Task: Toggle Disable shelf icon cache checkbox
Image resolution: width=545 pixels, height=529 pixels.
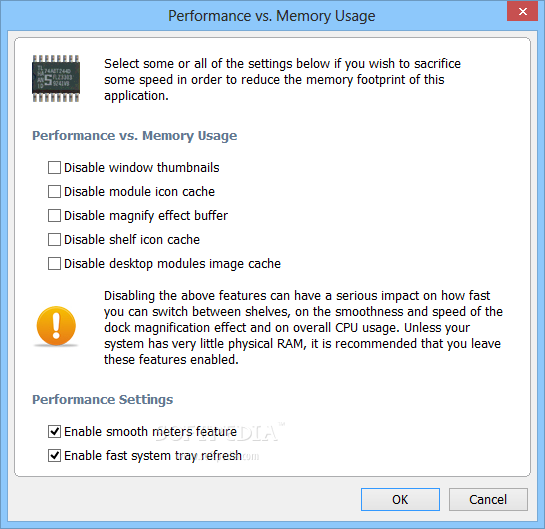Action: point(54,239)
